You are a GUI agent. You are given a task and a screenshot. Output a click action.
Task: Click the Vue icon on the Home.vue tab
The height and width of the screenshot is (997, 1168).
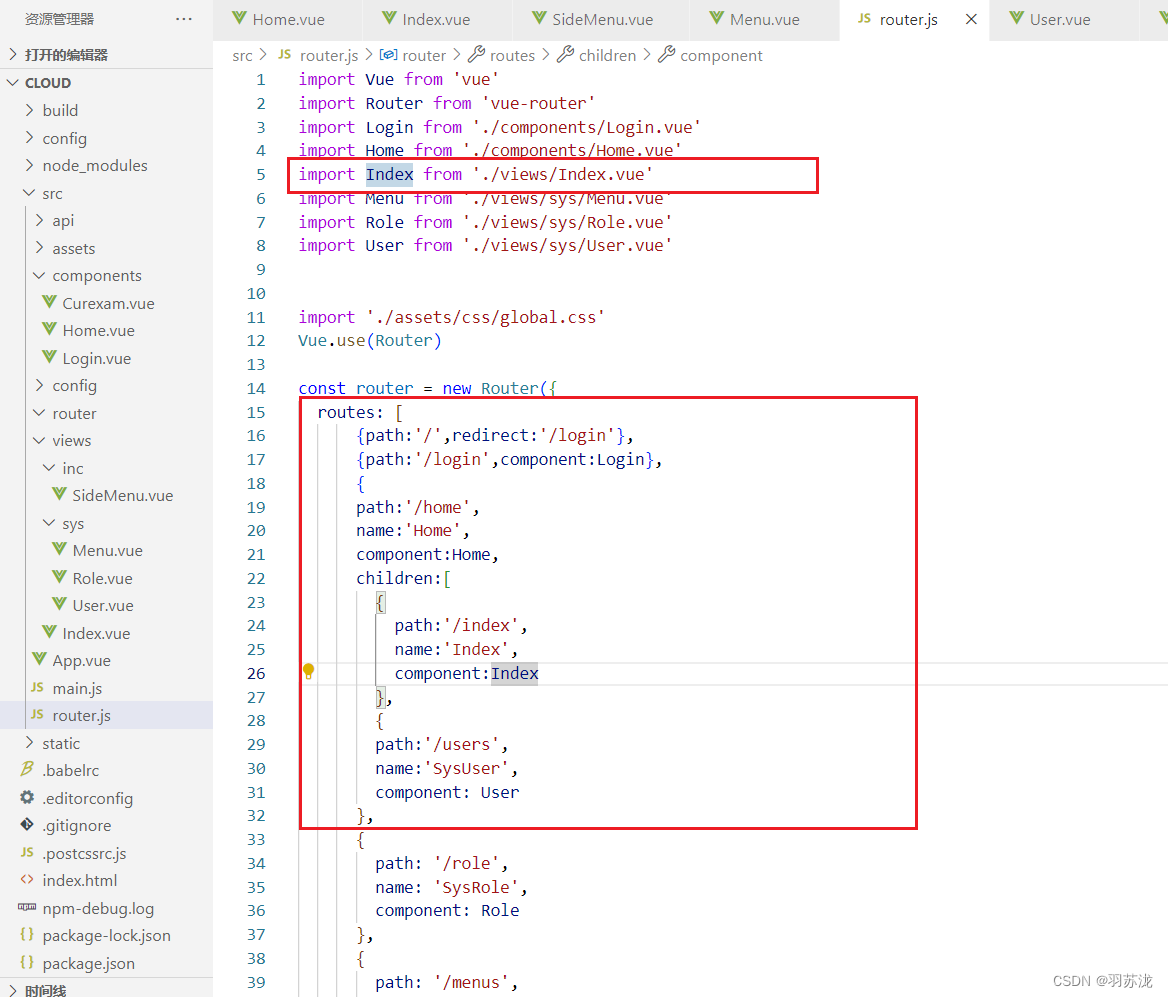240,18
